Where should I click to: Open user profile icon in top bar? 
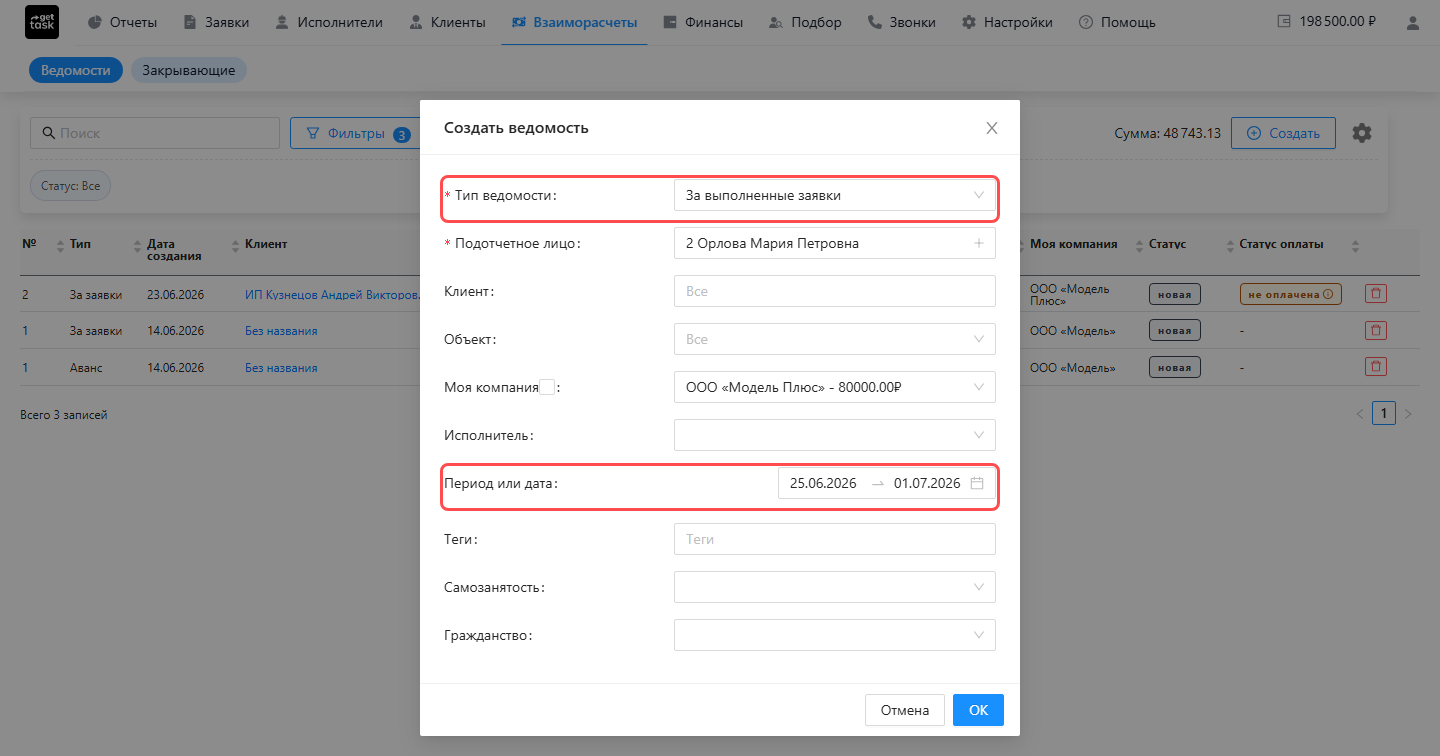click(x=1411, y=22)
